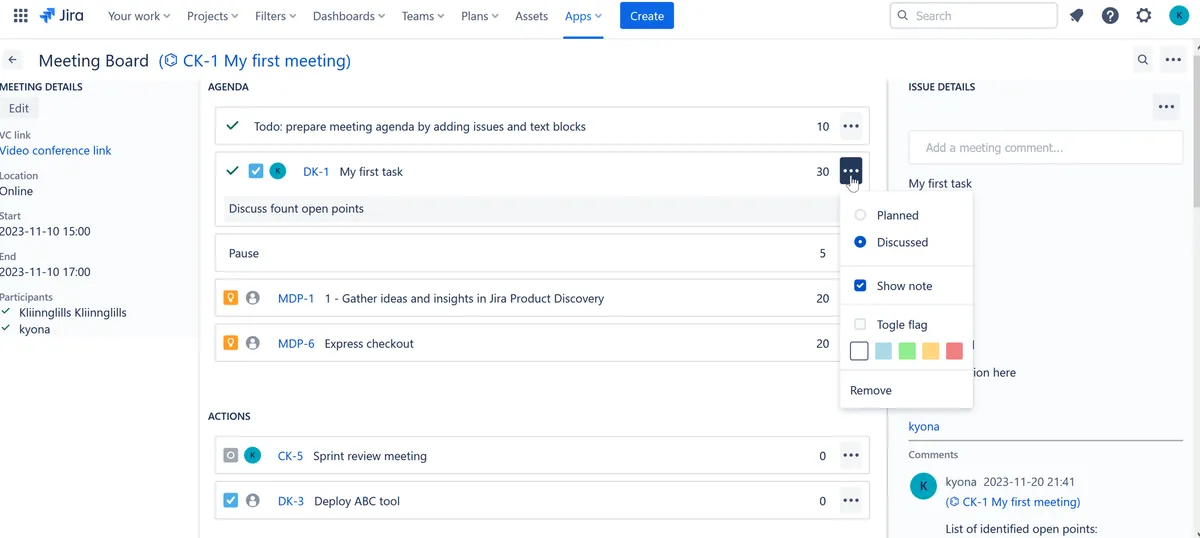Open the user profile avatar in top bar
This screenshot has height=538, width=1200.
1178,16
